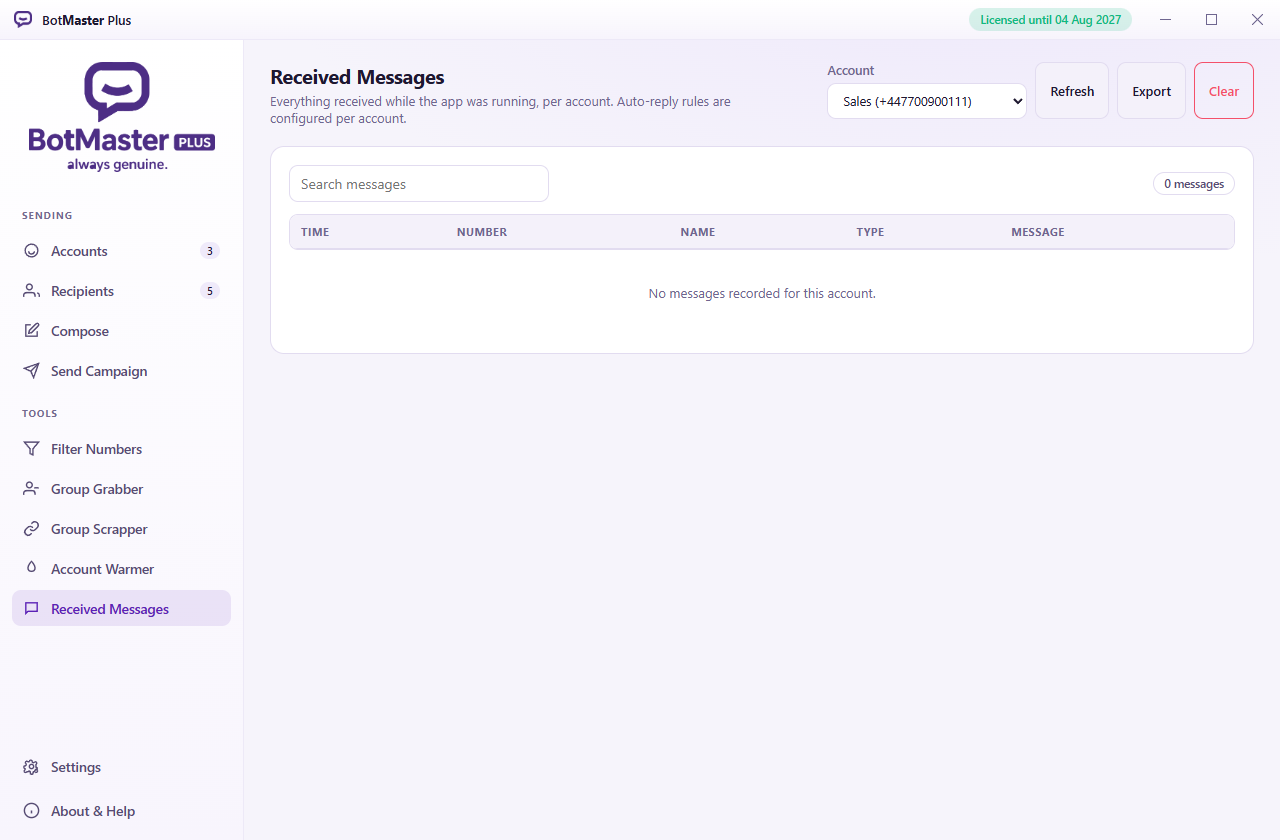The image size is (1280, 840).
Task: Open the Account dropdown selector
Action: point(927,101)
